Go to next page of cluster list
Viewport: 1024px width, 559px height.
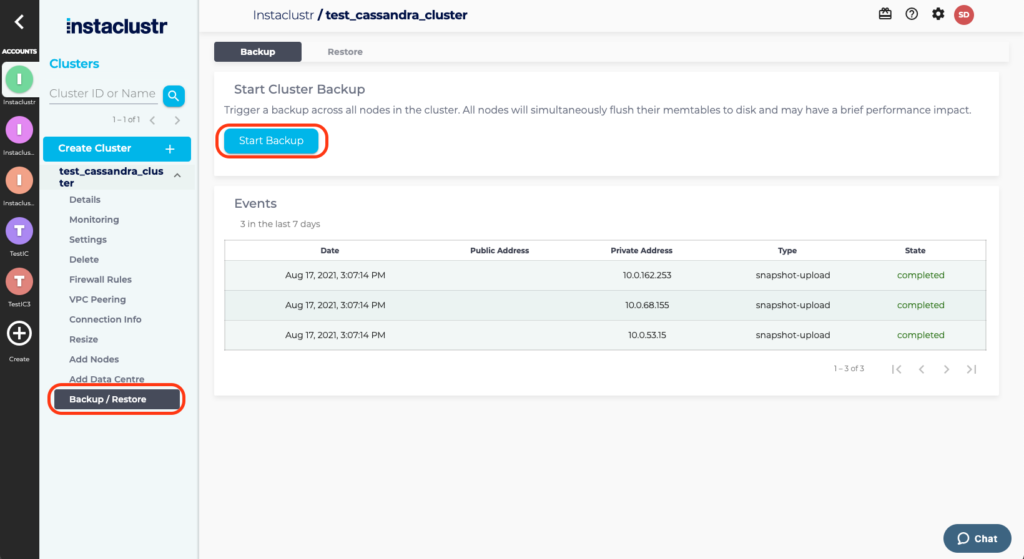tap(177, 120)
